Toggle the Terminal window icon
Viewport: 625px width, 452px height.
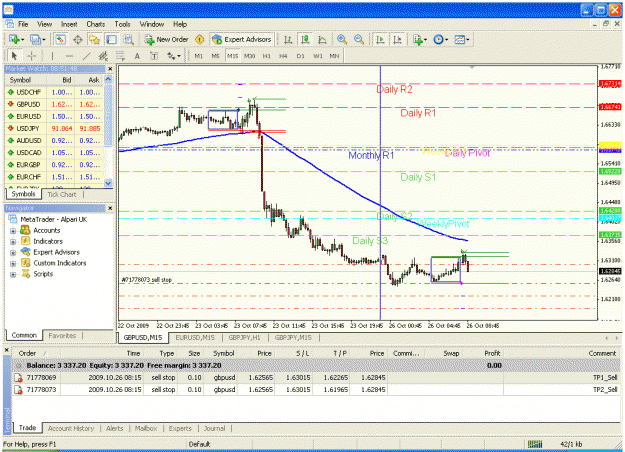point(112,39)
